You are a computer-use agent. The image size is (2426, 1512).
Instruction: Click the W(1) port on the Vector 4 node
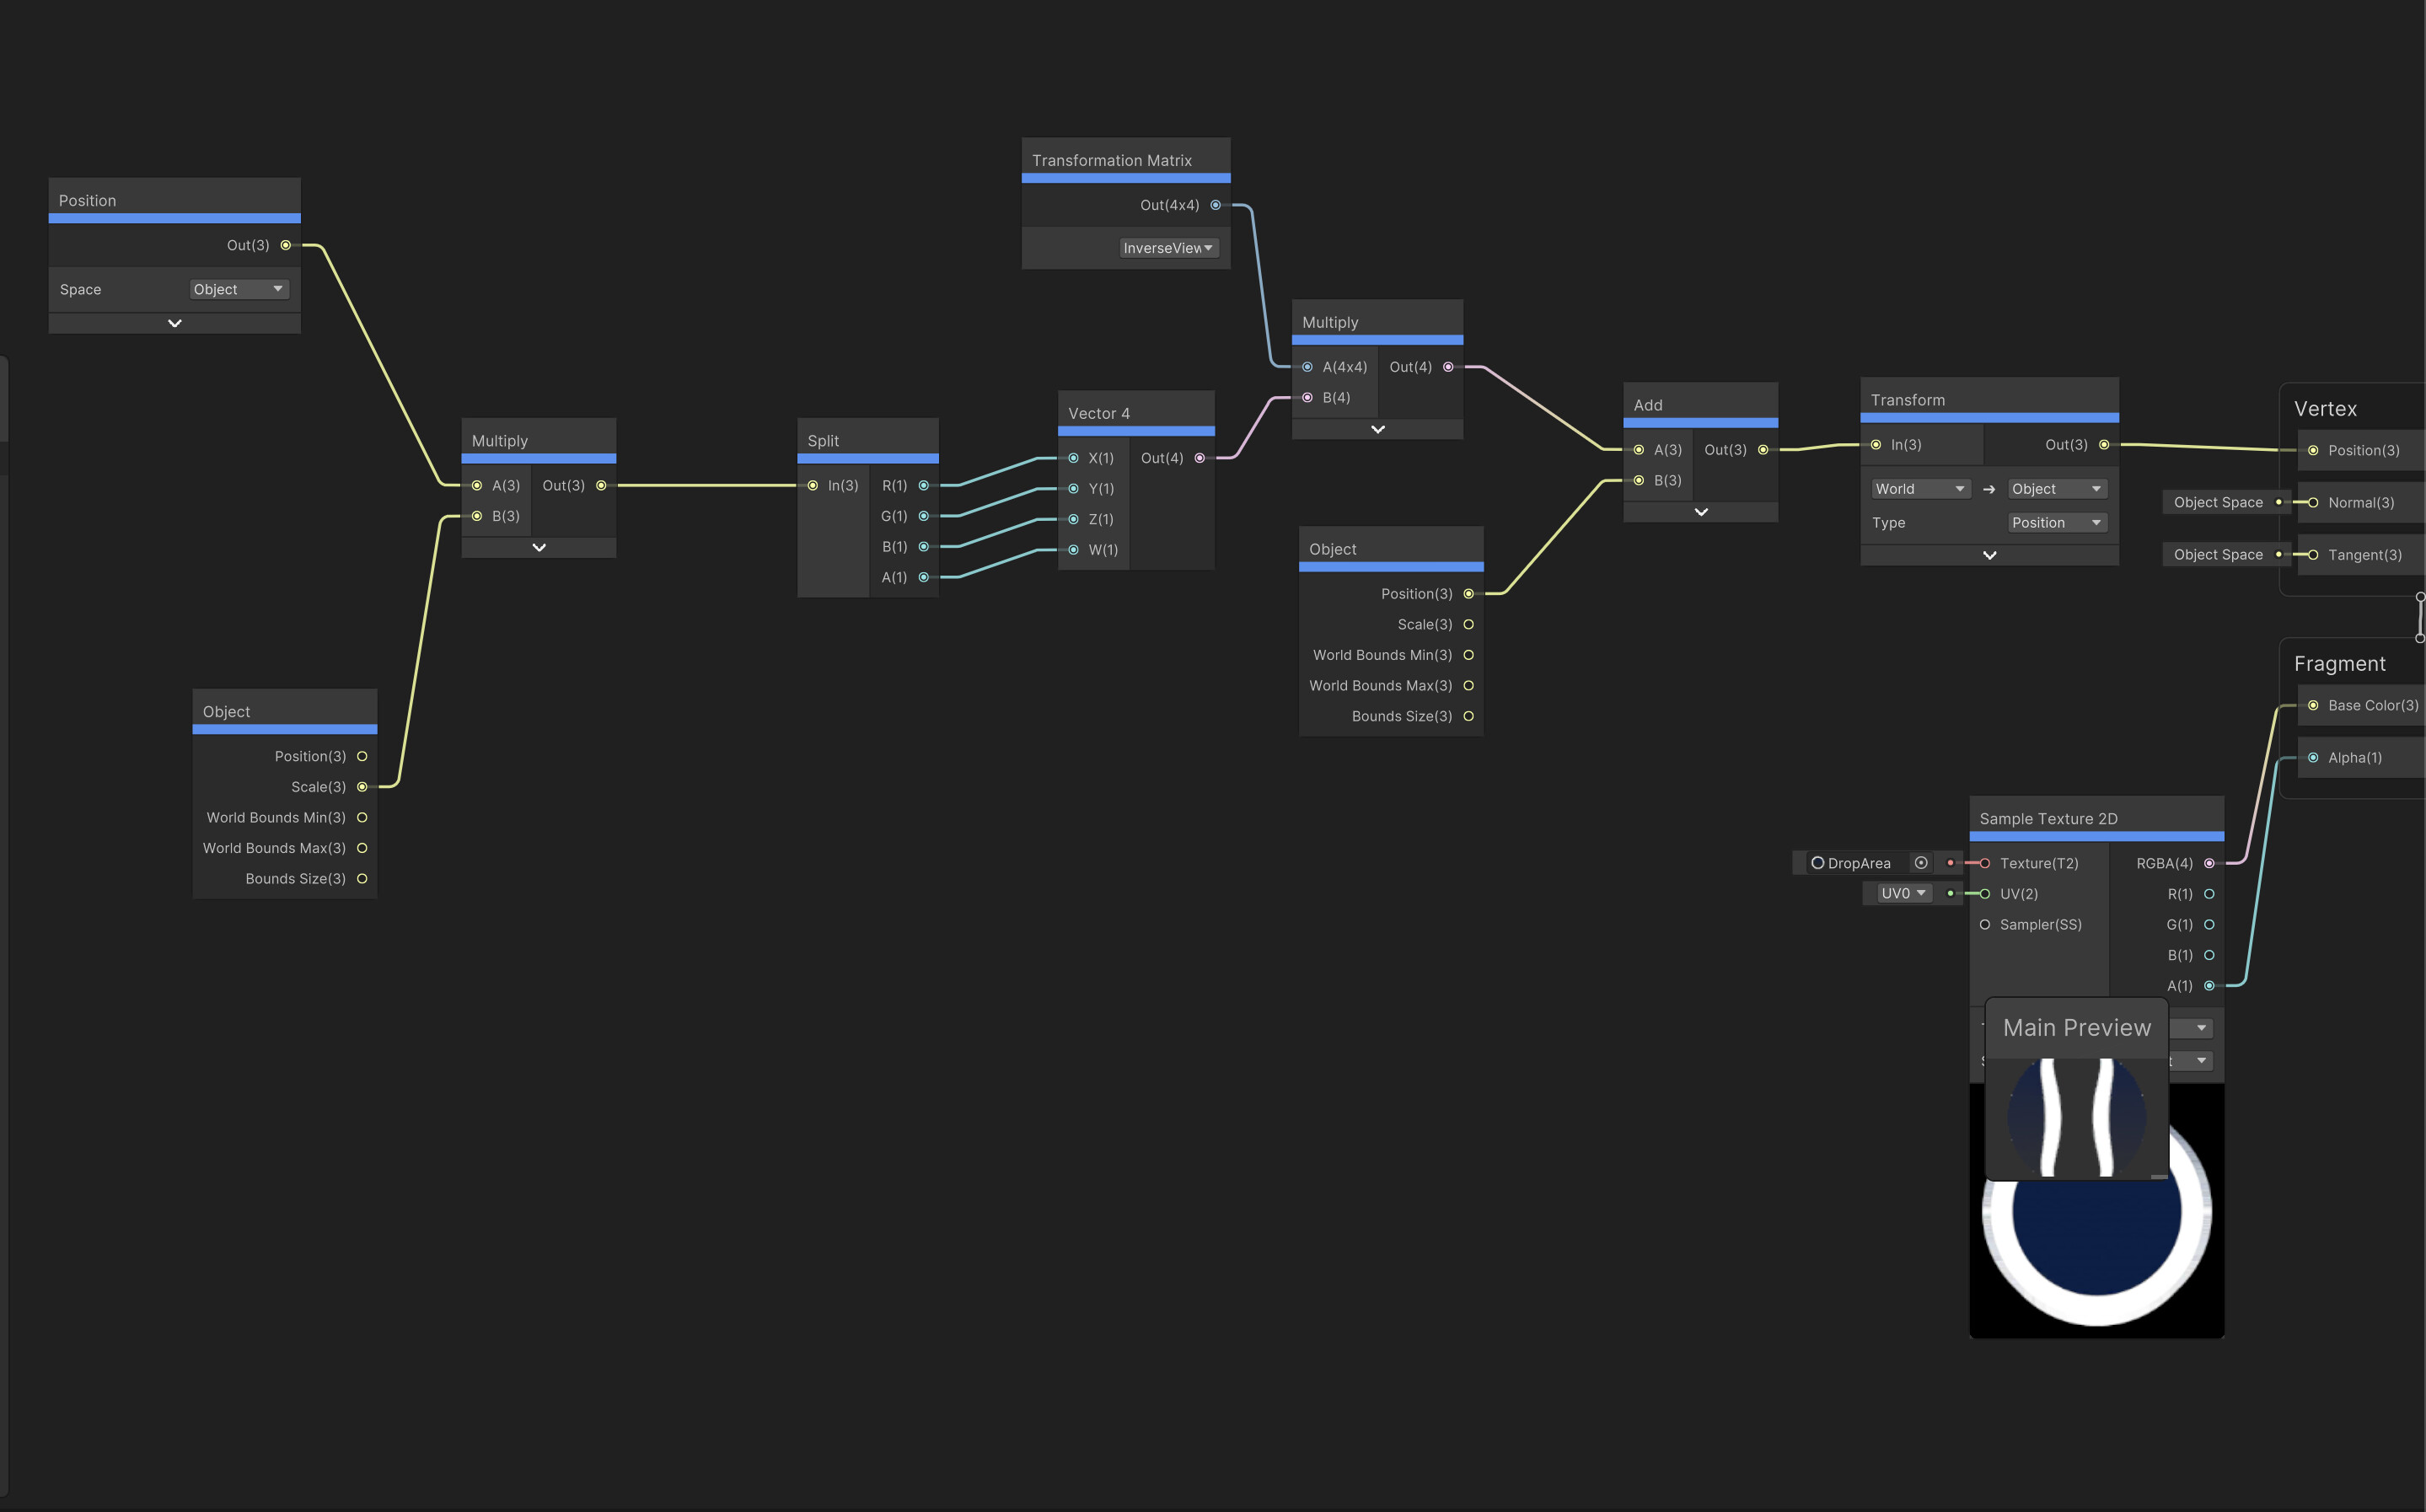(x=1074, y=549)
